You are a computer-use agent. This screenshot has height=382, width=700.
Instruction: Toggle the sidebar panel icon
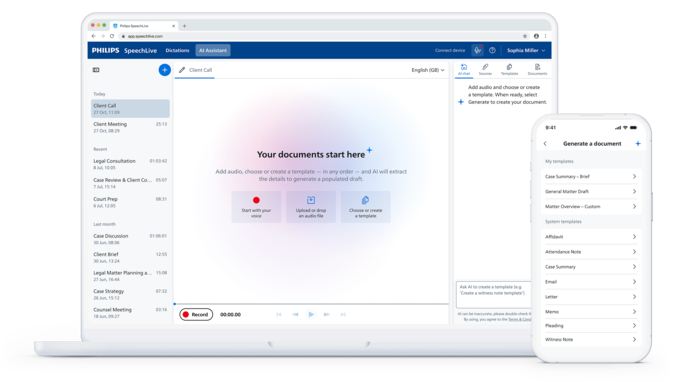tap(96, 70)
